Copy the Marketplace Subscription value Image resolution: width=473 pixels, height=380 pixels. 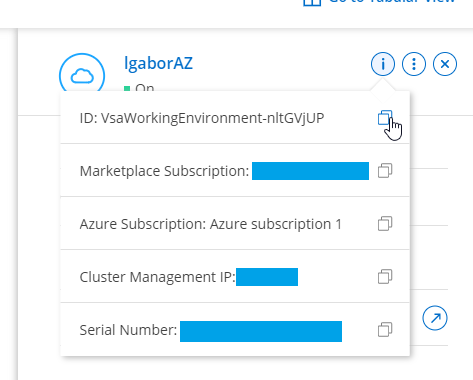[385, 171]
